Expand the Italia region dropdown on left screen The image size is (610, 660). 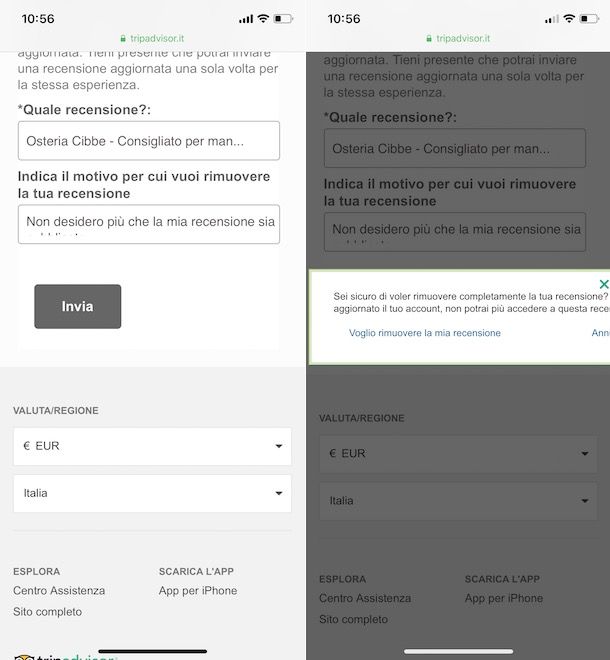152,493
